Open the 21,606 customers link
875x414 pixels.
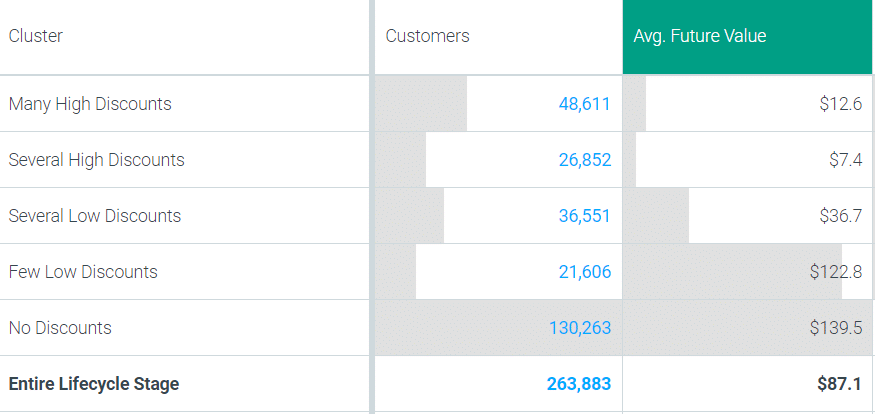584,272
